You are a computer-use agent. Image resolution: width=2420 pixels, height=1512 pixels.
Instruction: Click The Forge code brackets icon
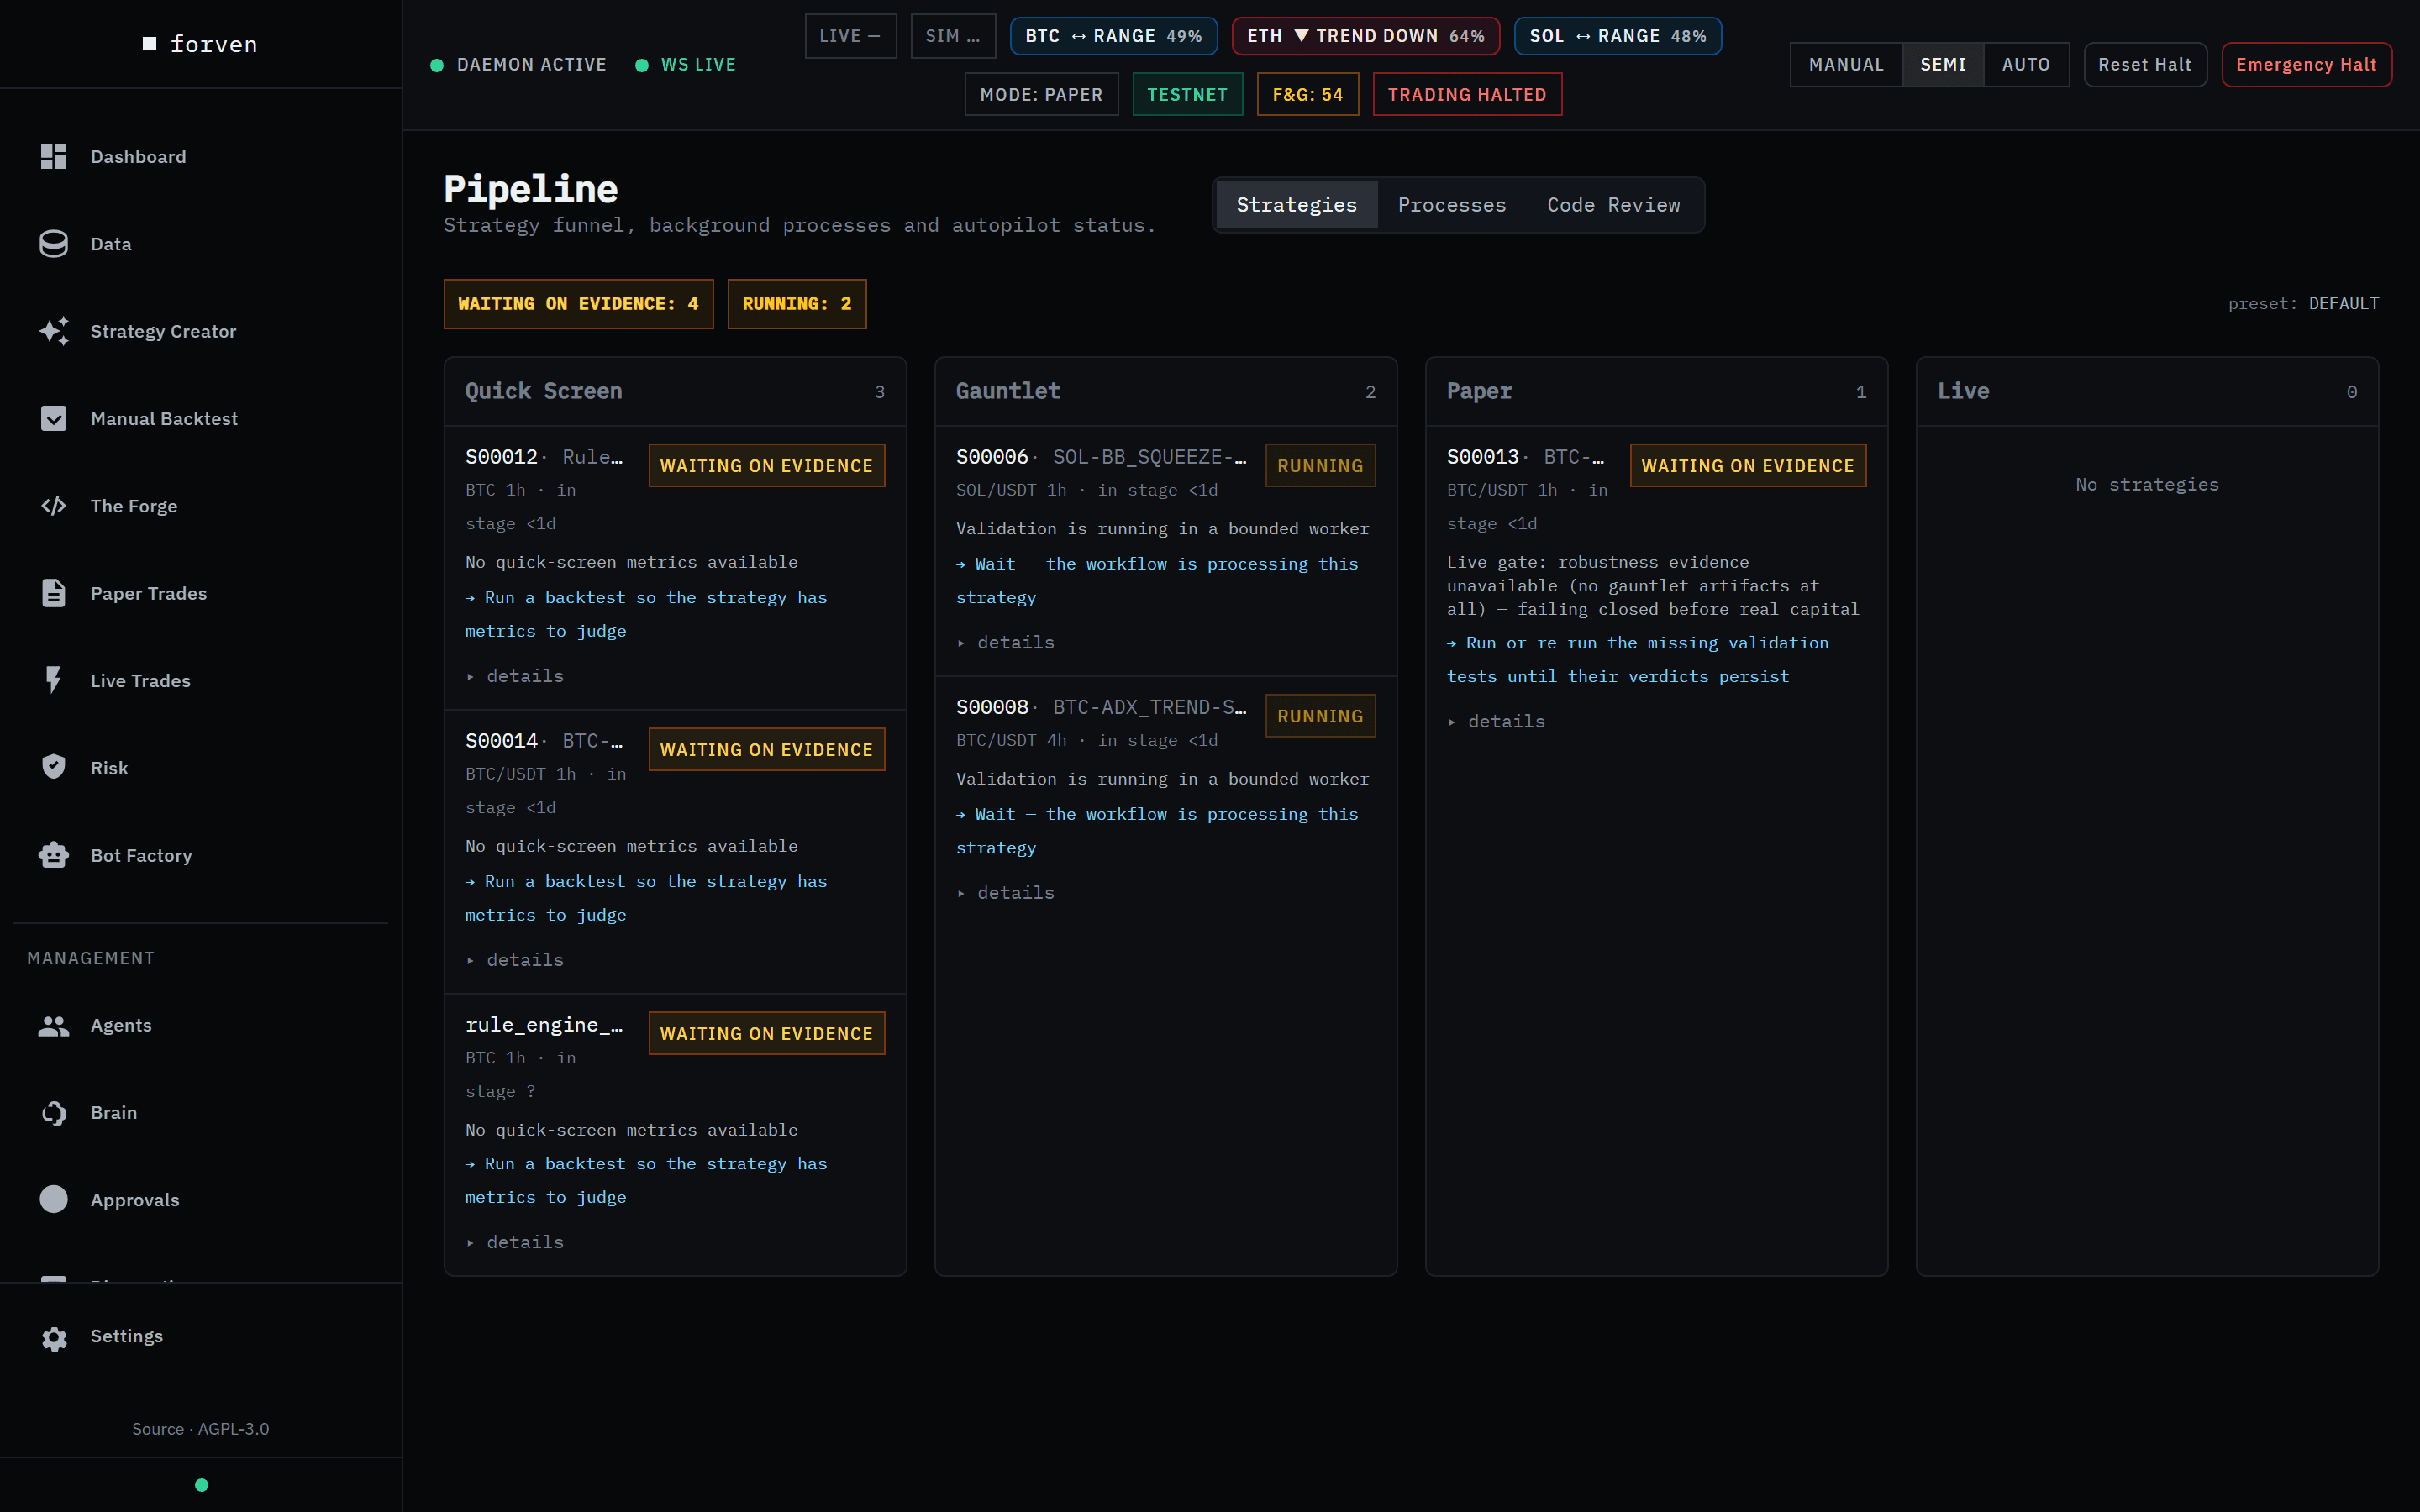click(53, 506)
